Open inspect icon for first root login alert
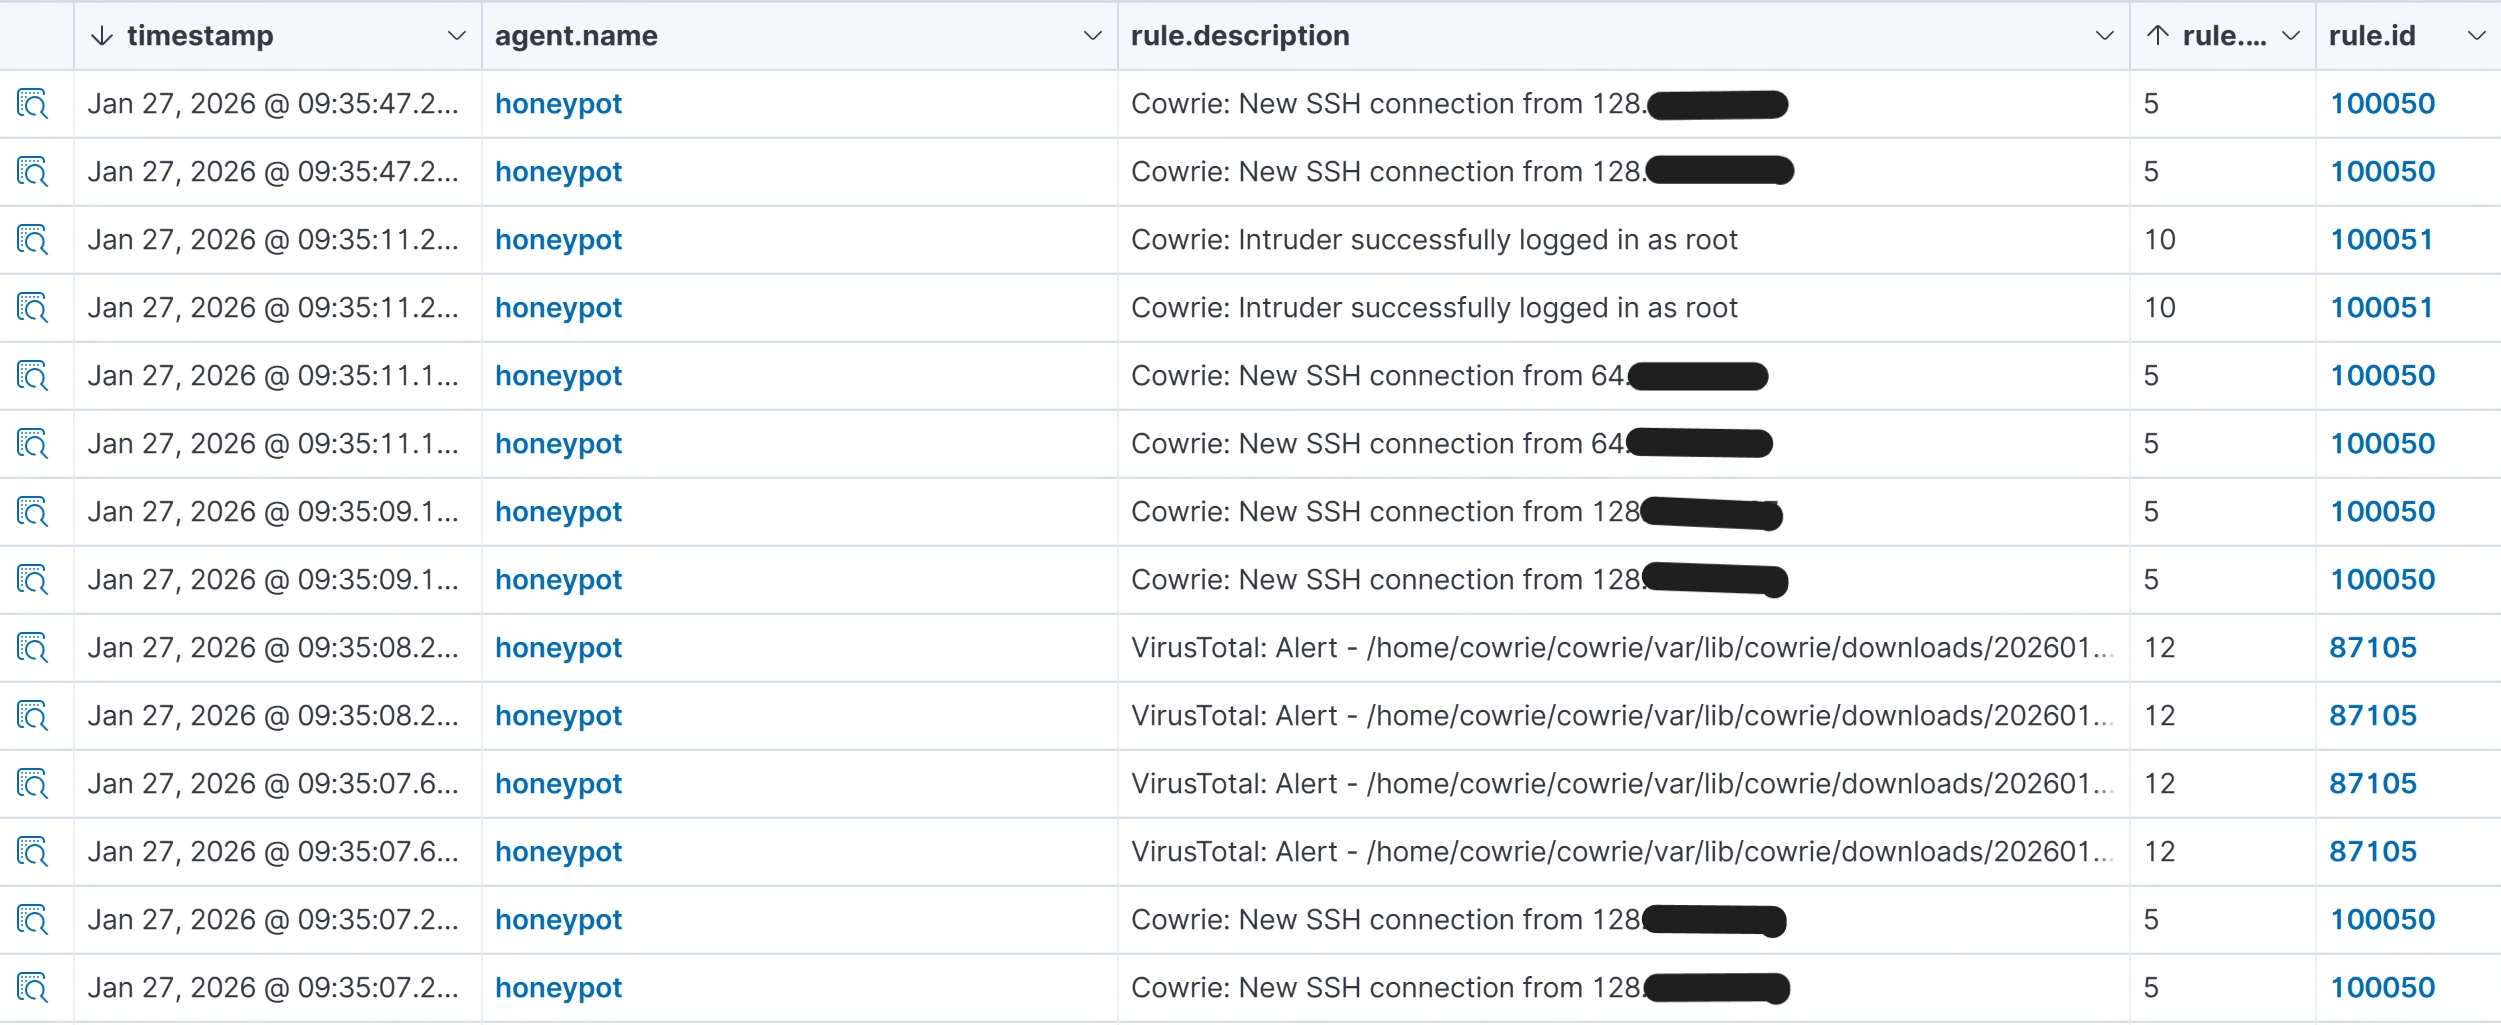Screen dimensions: 2501x1025 [32, 240]
